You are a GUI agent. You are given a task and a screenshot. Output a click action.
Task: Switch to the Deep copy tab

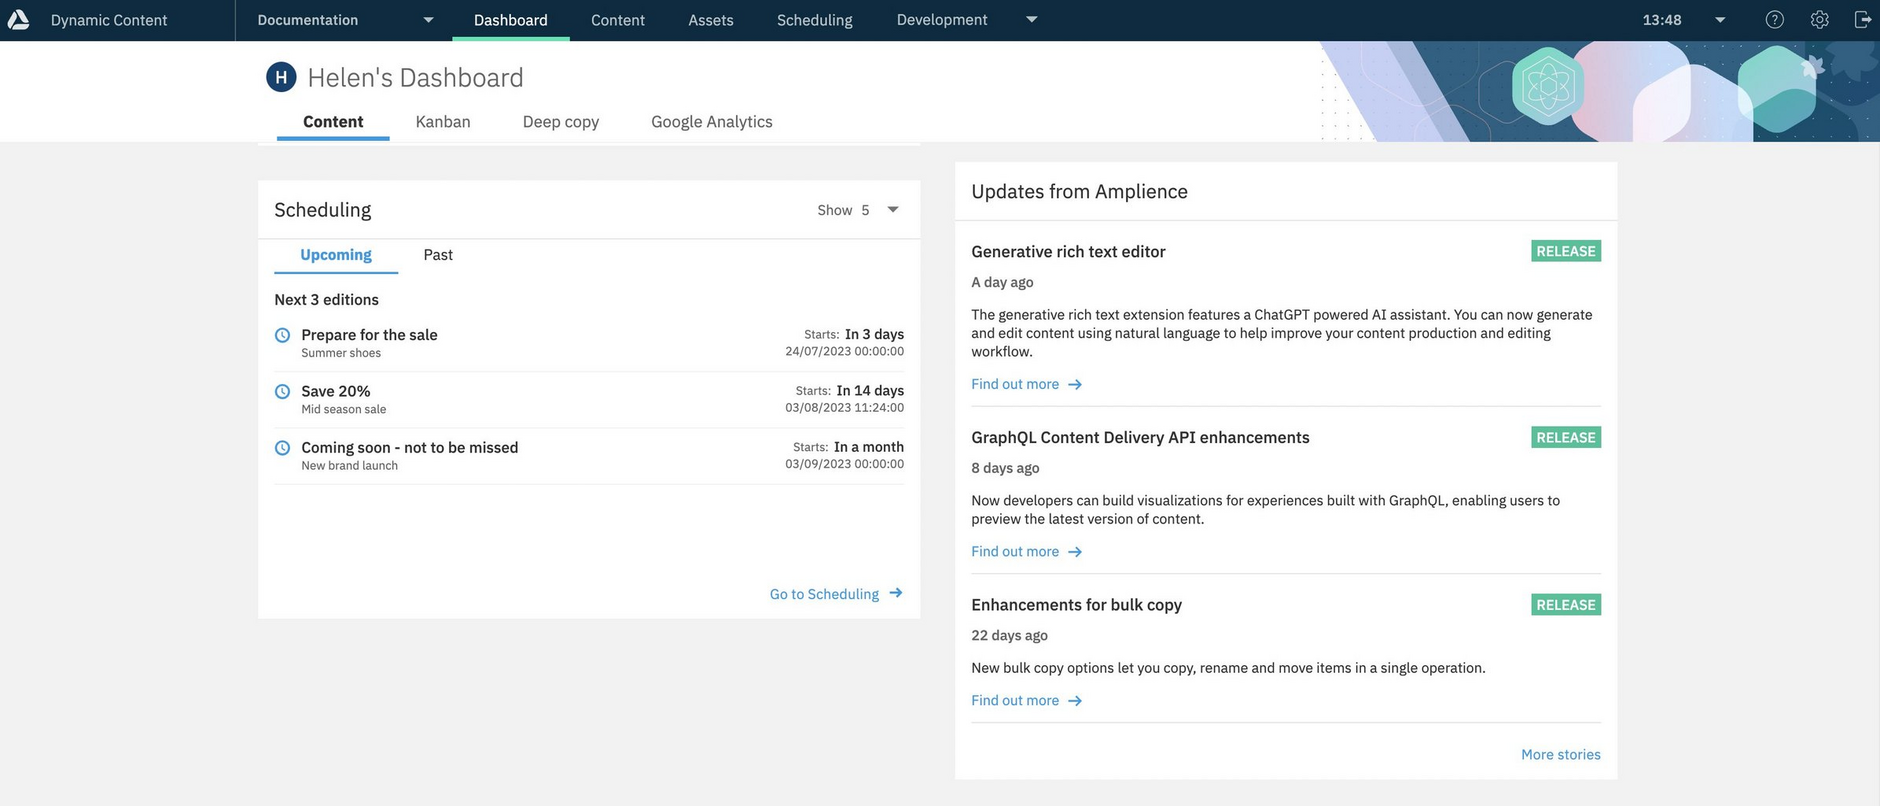click(561, 122)
